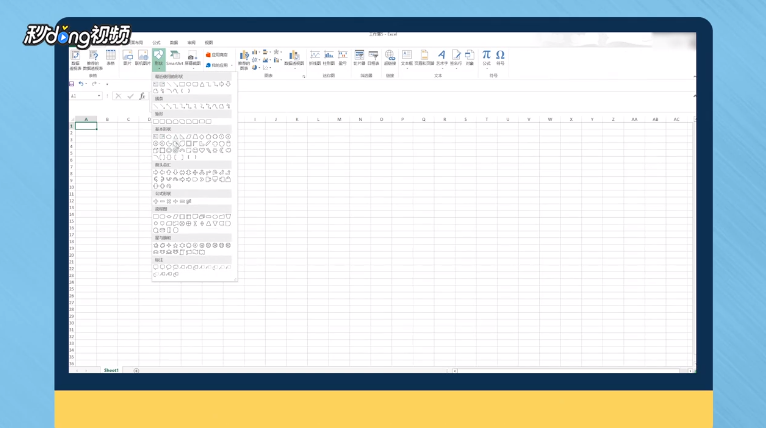Switch to the Data tab
The width and height of the screenshot is (766, 428).
coord(174,43)
